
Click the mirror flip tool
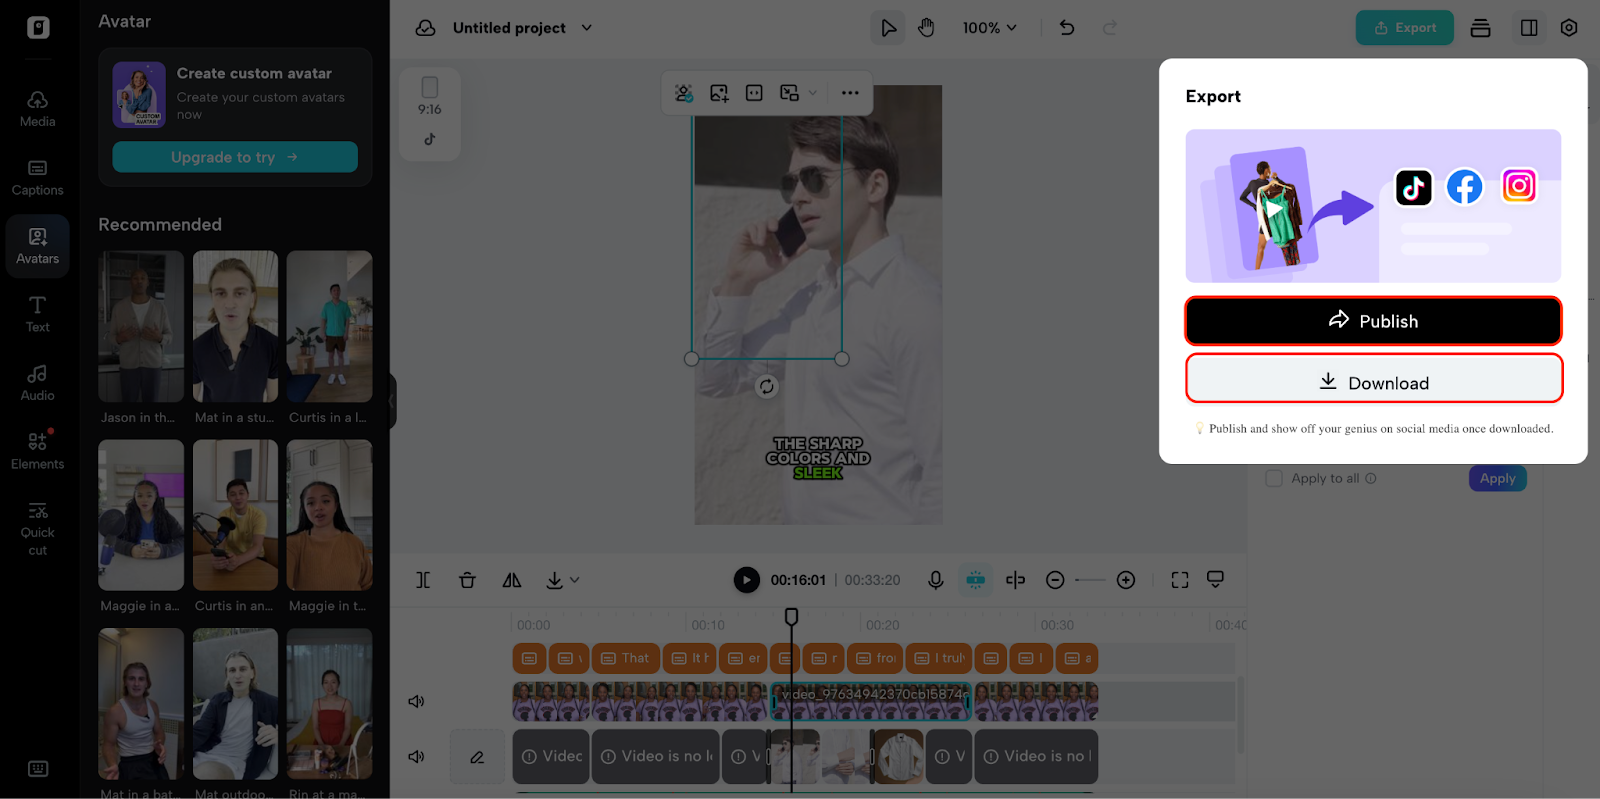coord(512,580)
